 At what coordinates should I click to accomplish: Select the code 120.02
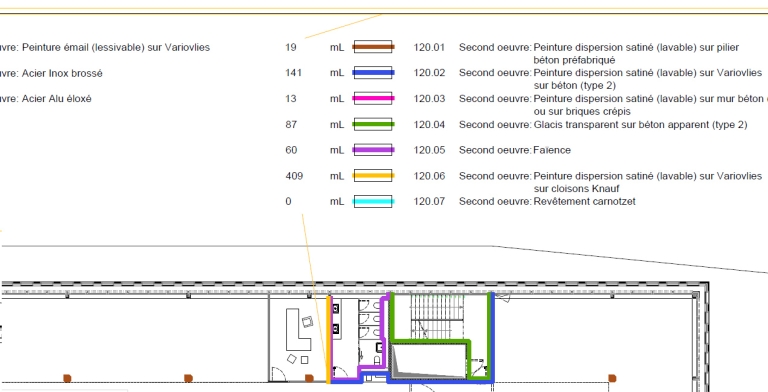pos(429,73)
